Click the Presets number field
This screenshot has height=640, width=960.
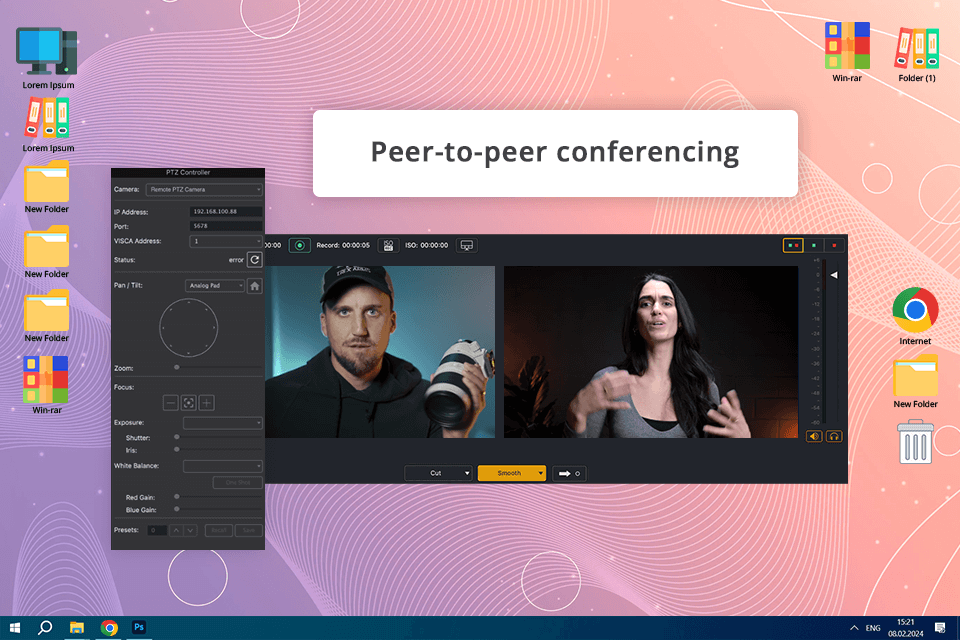coord(157,530)
